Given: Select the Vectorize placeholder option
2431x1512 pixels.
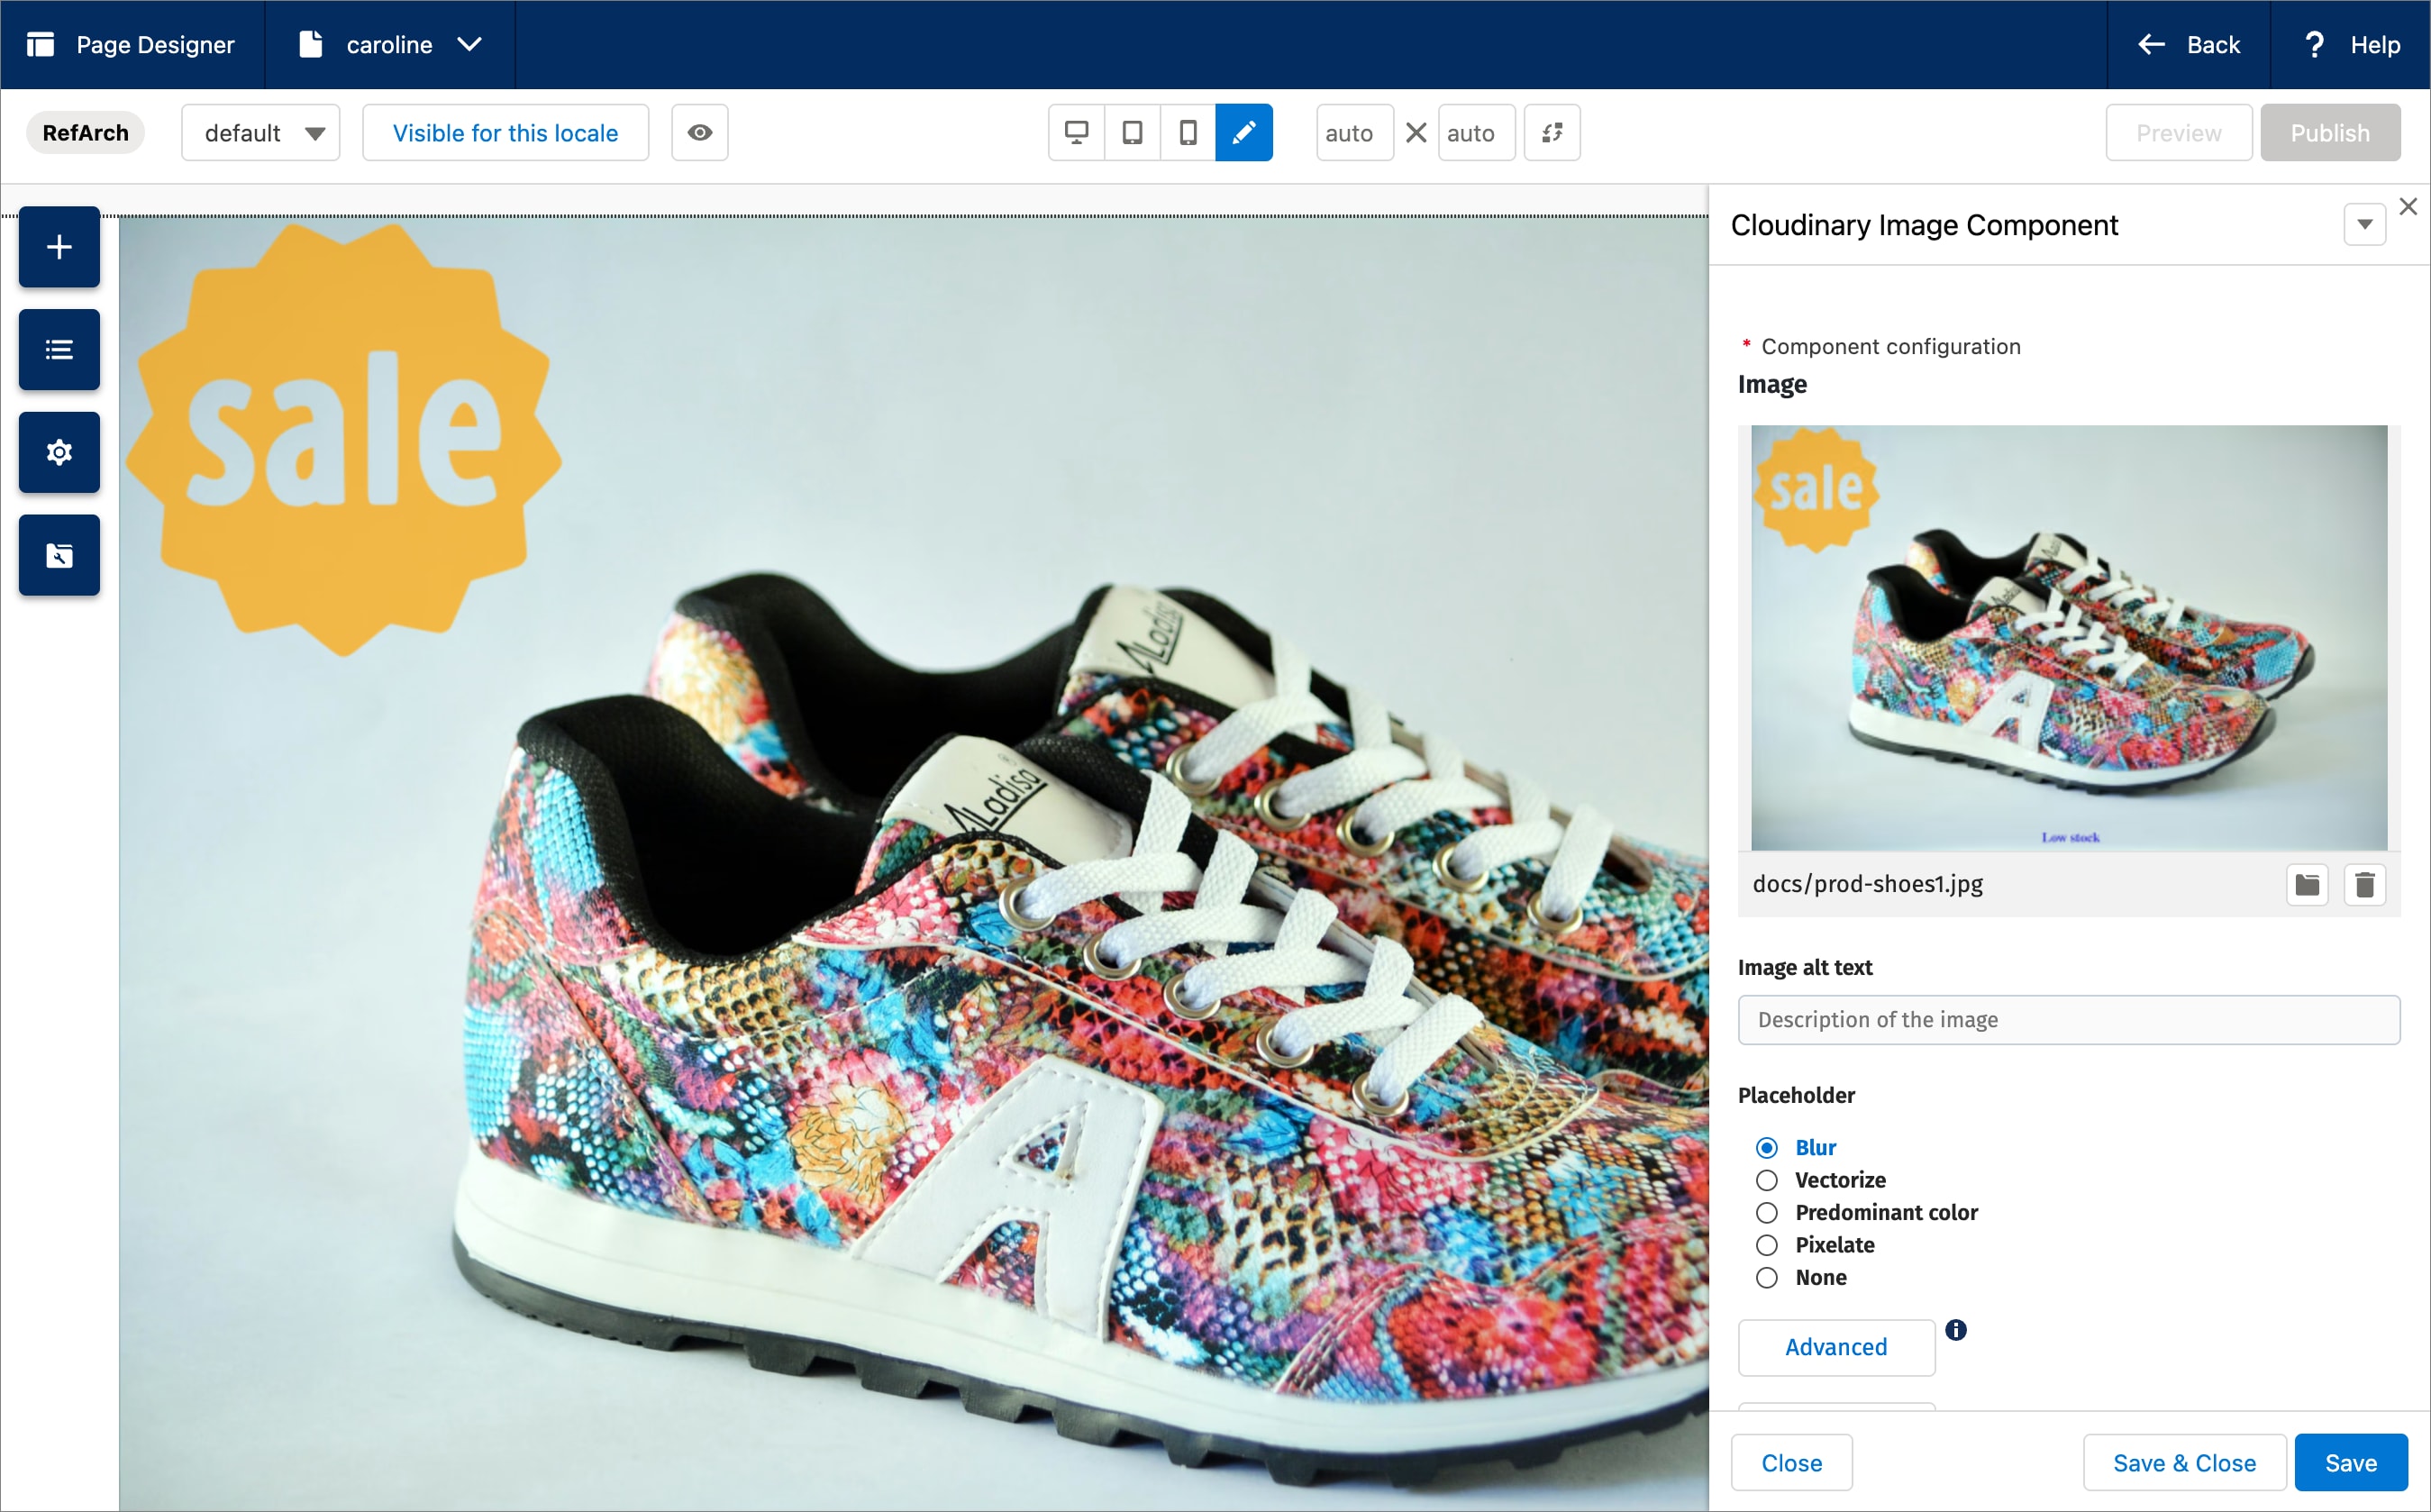Looking at the screenshot, I should 1766,1180.
